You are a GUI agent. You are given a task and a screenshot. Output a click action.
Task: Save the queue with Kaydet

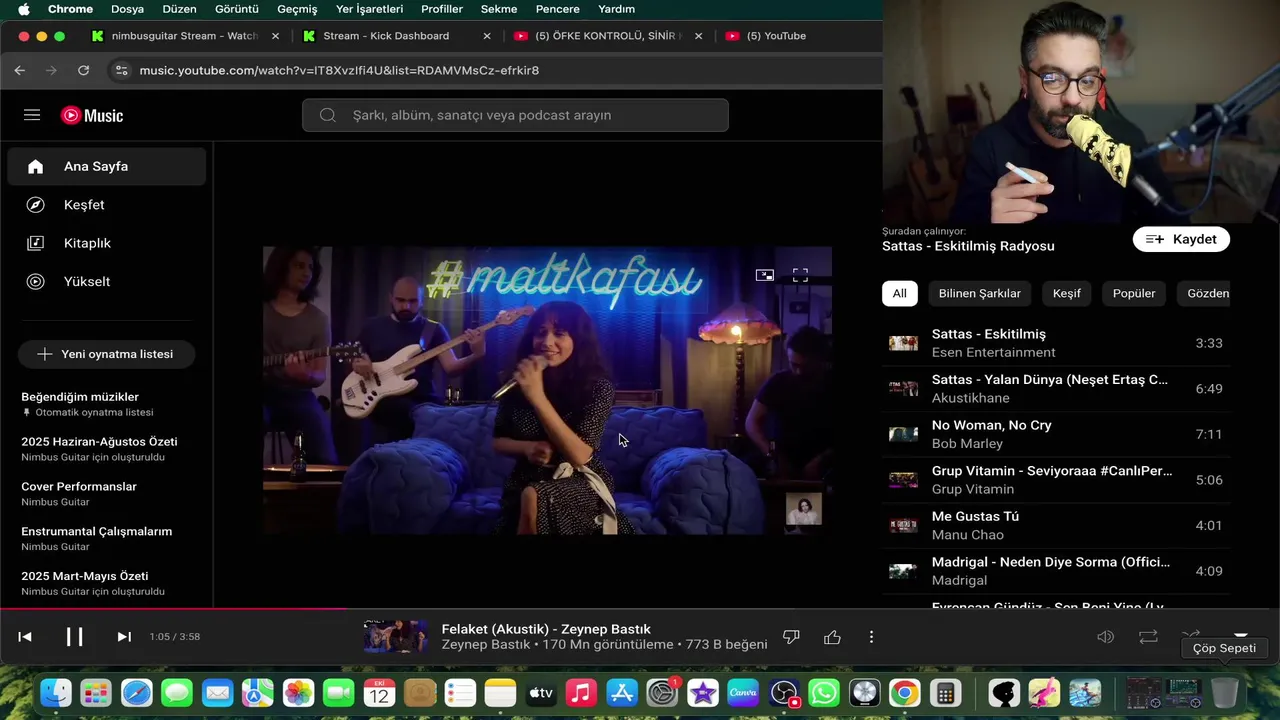pyautogui.click(x=1181, y=239)
